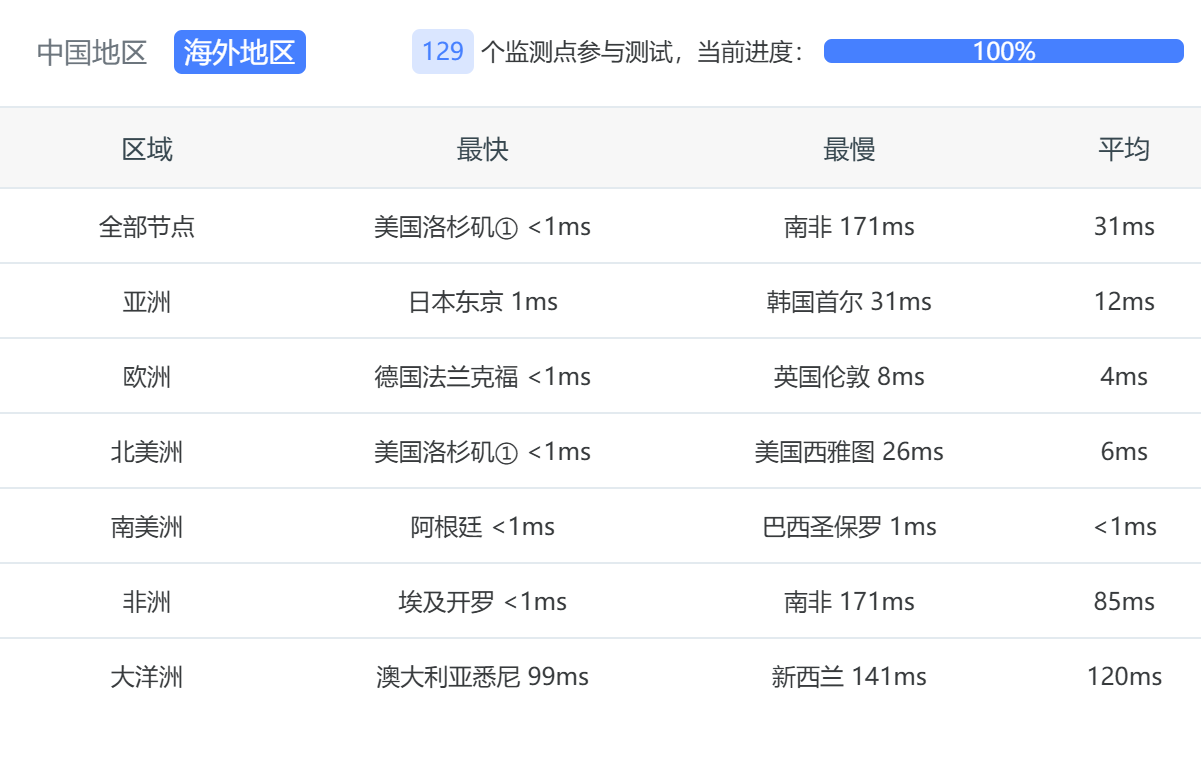The image size is (1201, 778).
Task: Select the 海外地区 tab
Action: (239, 52)
